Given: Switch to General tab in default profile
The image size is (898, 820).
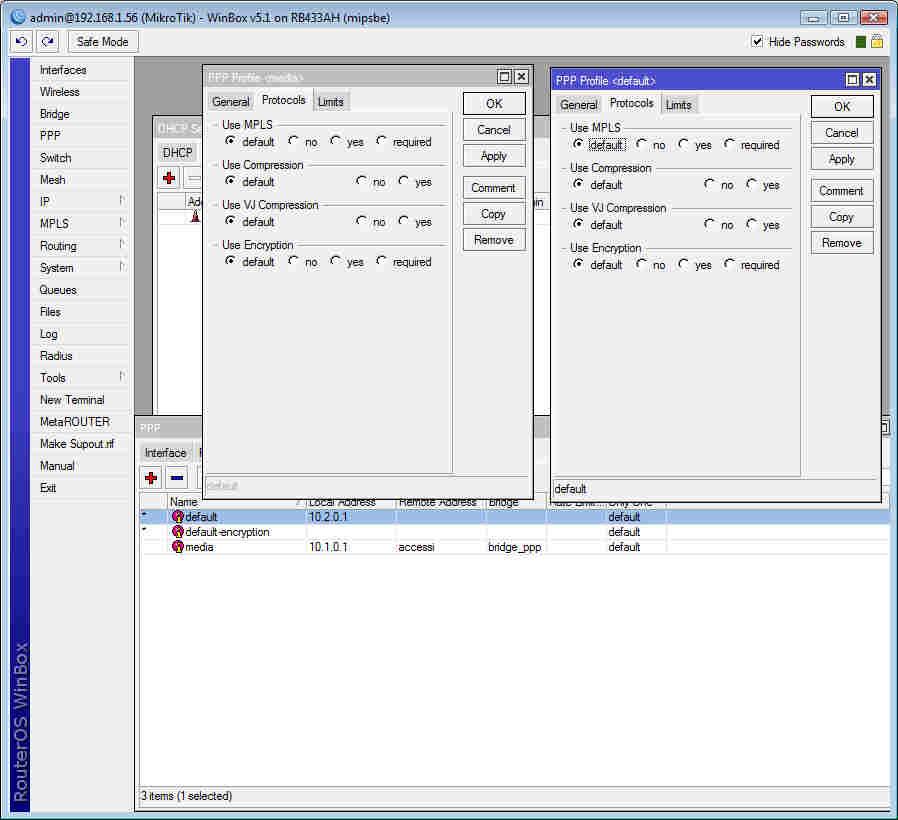Looking at the screenshot, I should click(578, 105).
